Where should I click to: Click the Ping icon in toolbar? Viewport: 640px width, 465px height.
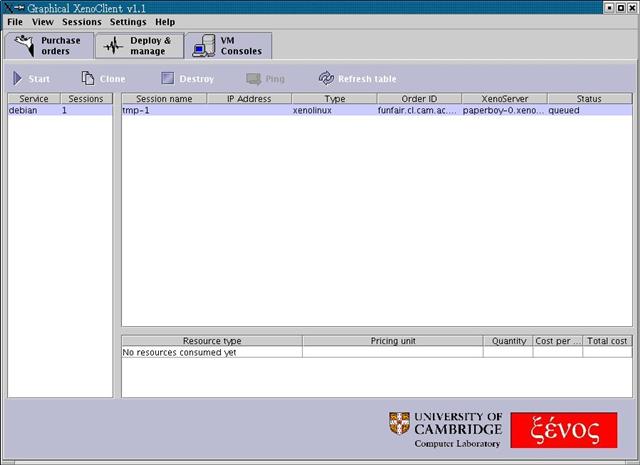tap(253, 78)
